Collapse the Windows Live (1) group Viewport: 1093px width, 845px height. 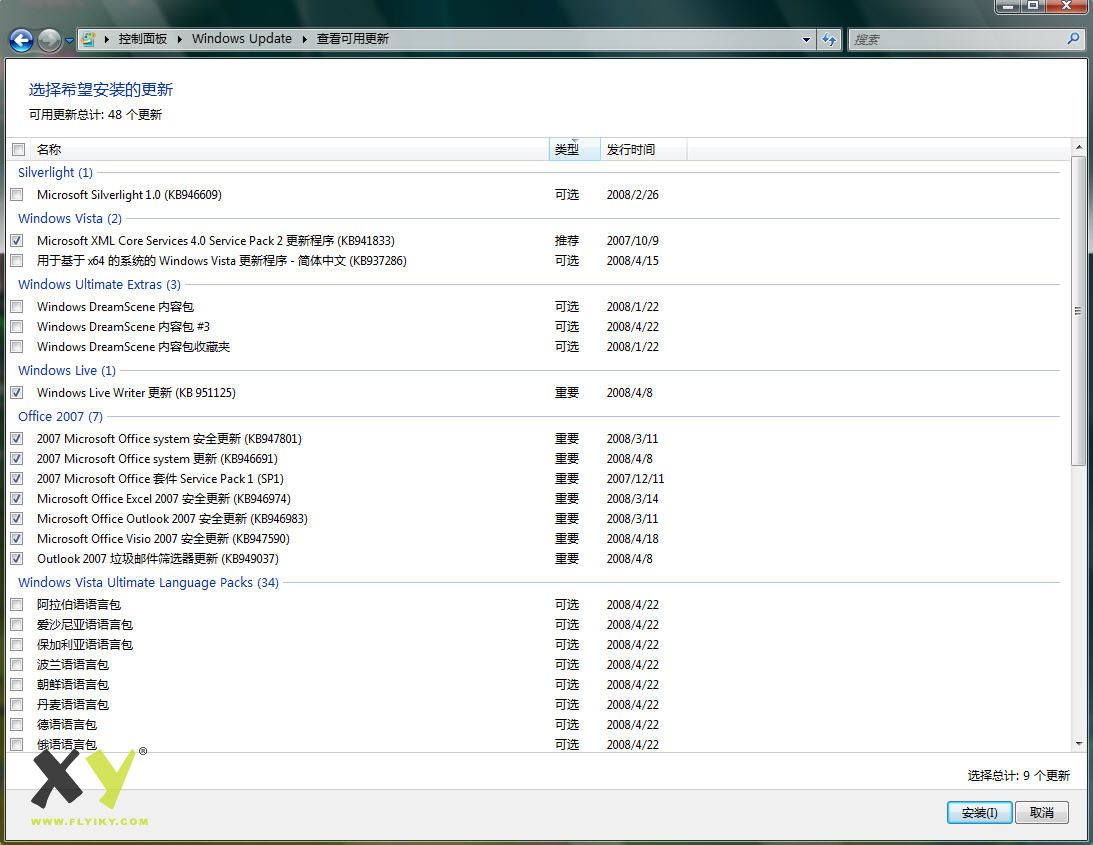pyautogui.click(x=67, y=370)
